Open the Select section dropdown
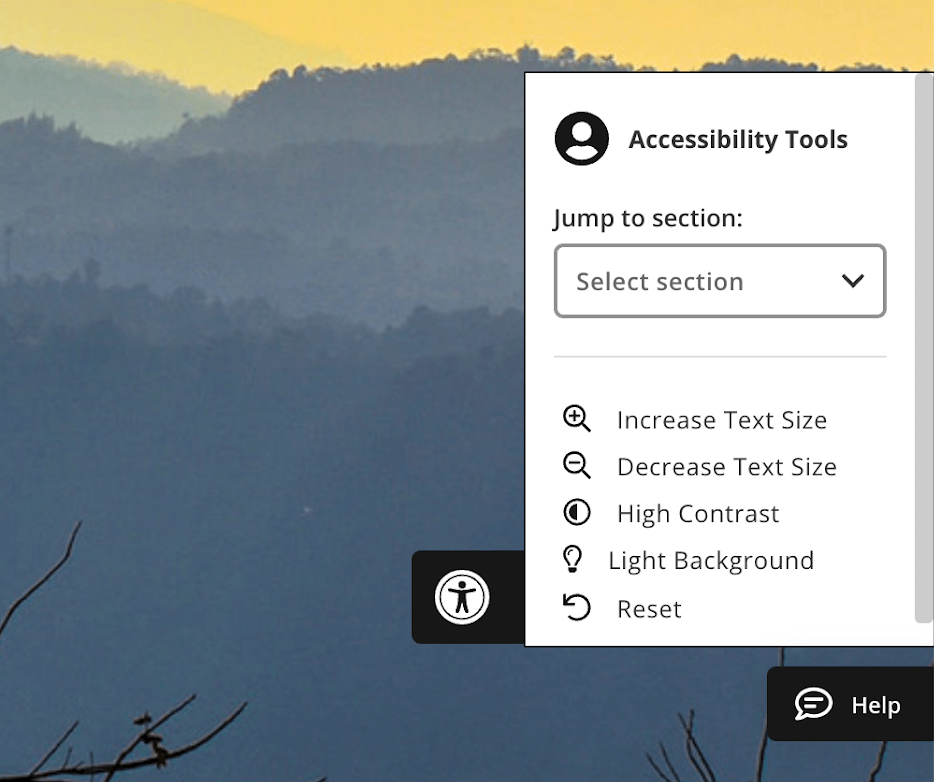 point(720,281)
